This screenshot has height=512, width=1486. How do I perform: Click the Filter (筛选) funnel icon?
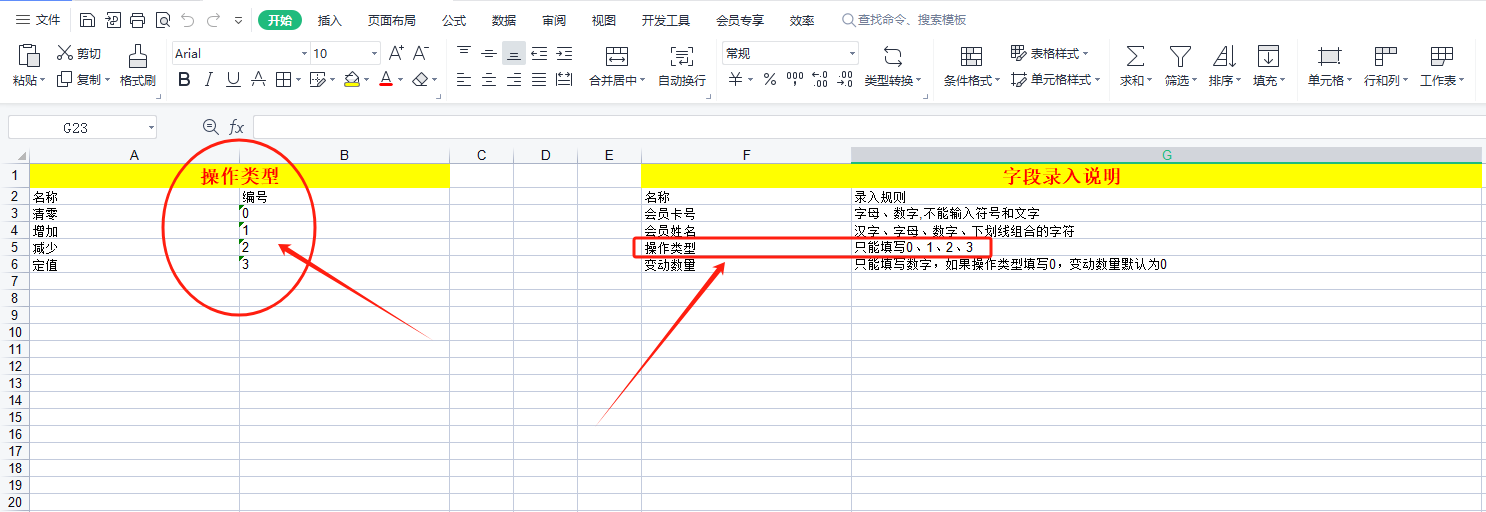[x=1180, y=56]
